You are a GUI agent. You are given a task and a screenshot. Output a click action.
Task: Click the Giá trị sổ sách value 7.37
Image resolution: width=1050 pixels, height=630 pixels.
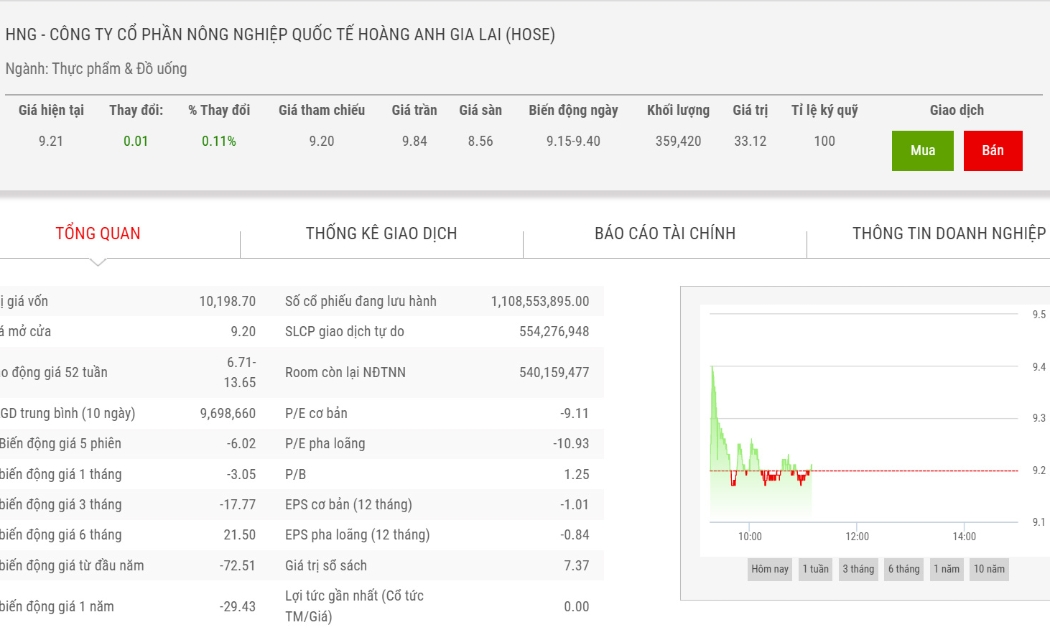[x=577, y=565]
